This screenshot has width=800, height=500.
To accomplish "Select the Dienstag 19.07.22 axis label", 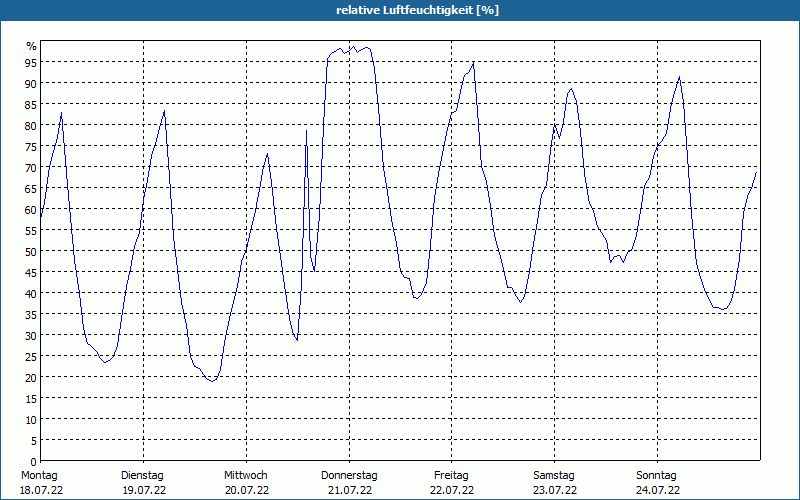I will 143,483.
